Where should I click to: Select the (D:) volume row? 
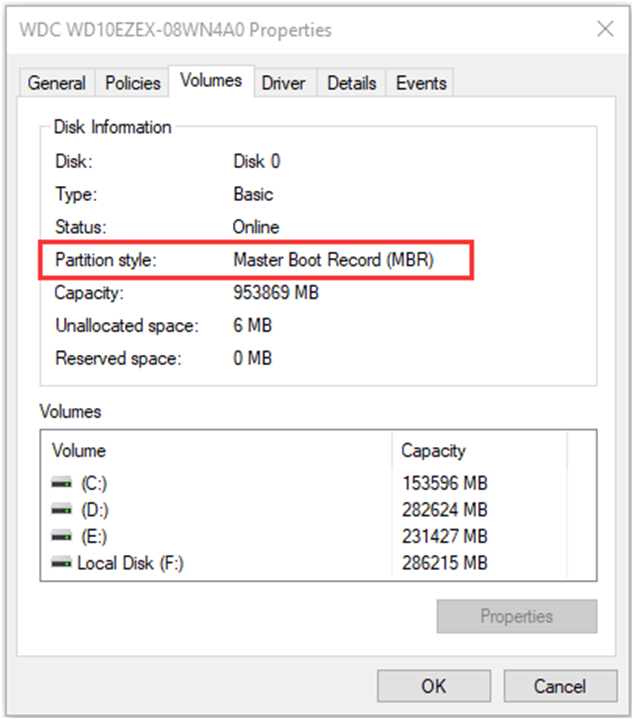tap(303, 510)
